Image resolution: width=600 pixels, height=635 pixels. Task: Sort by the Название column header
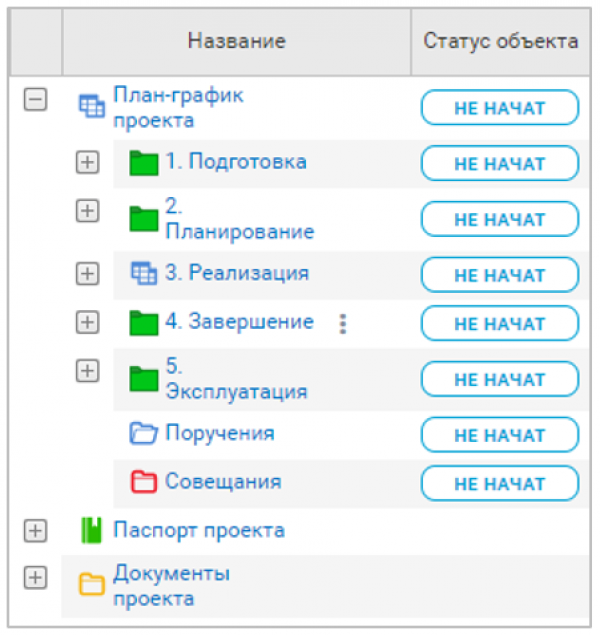pos(236,41)
